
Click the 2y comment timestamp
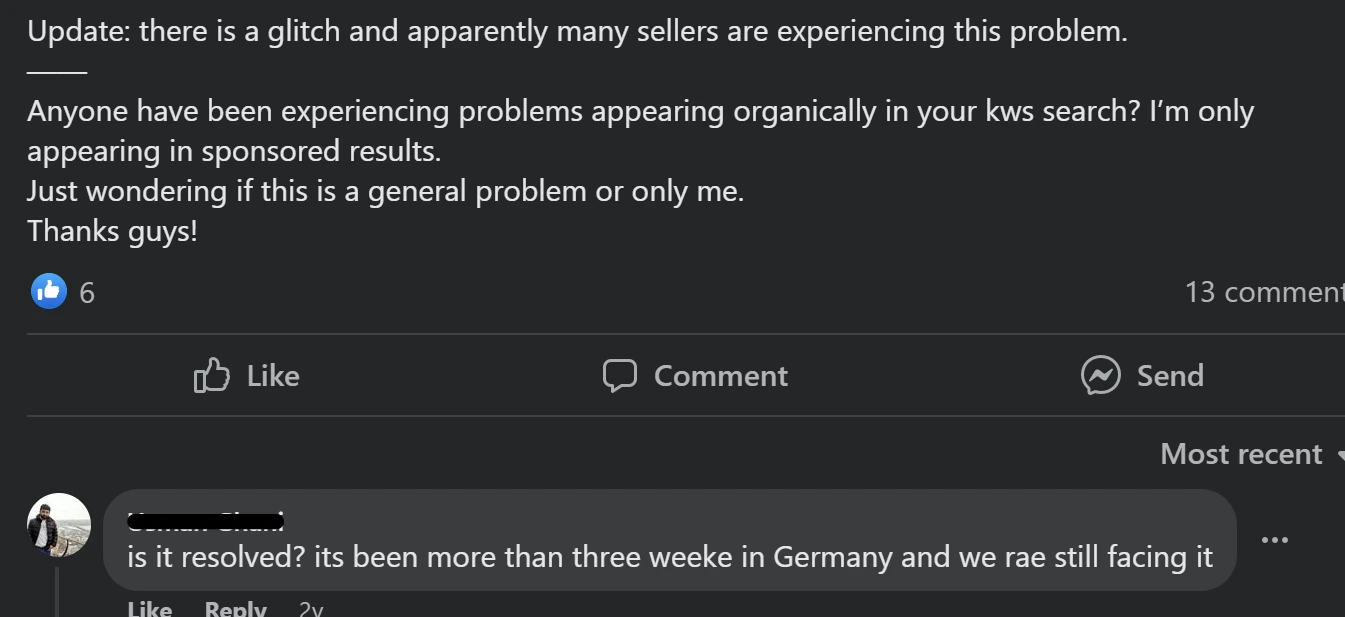pos(310,608)
